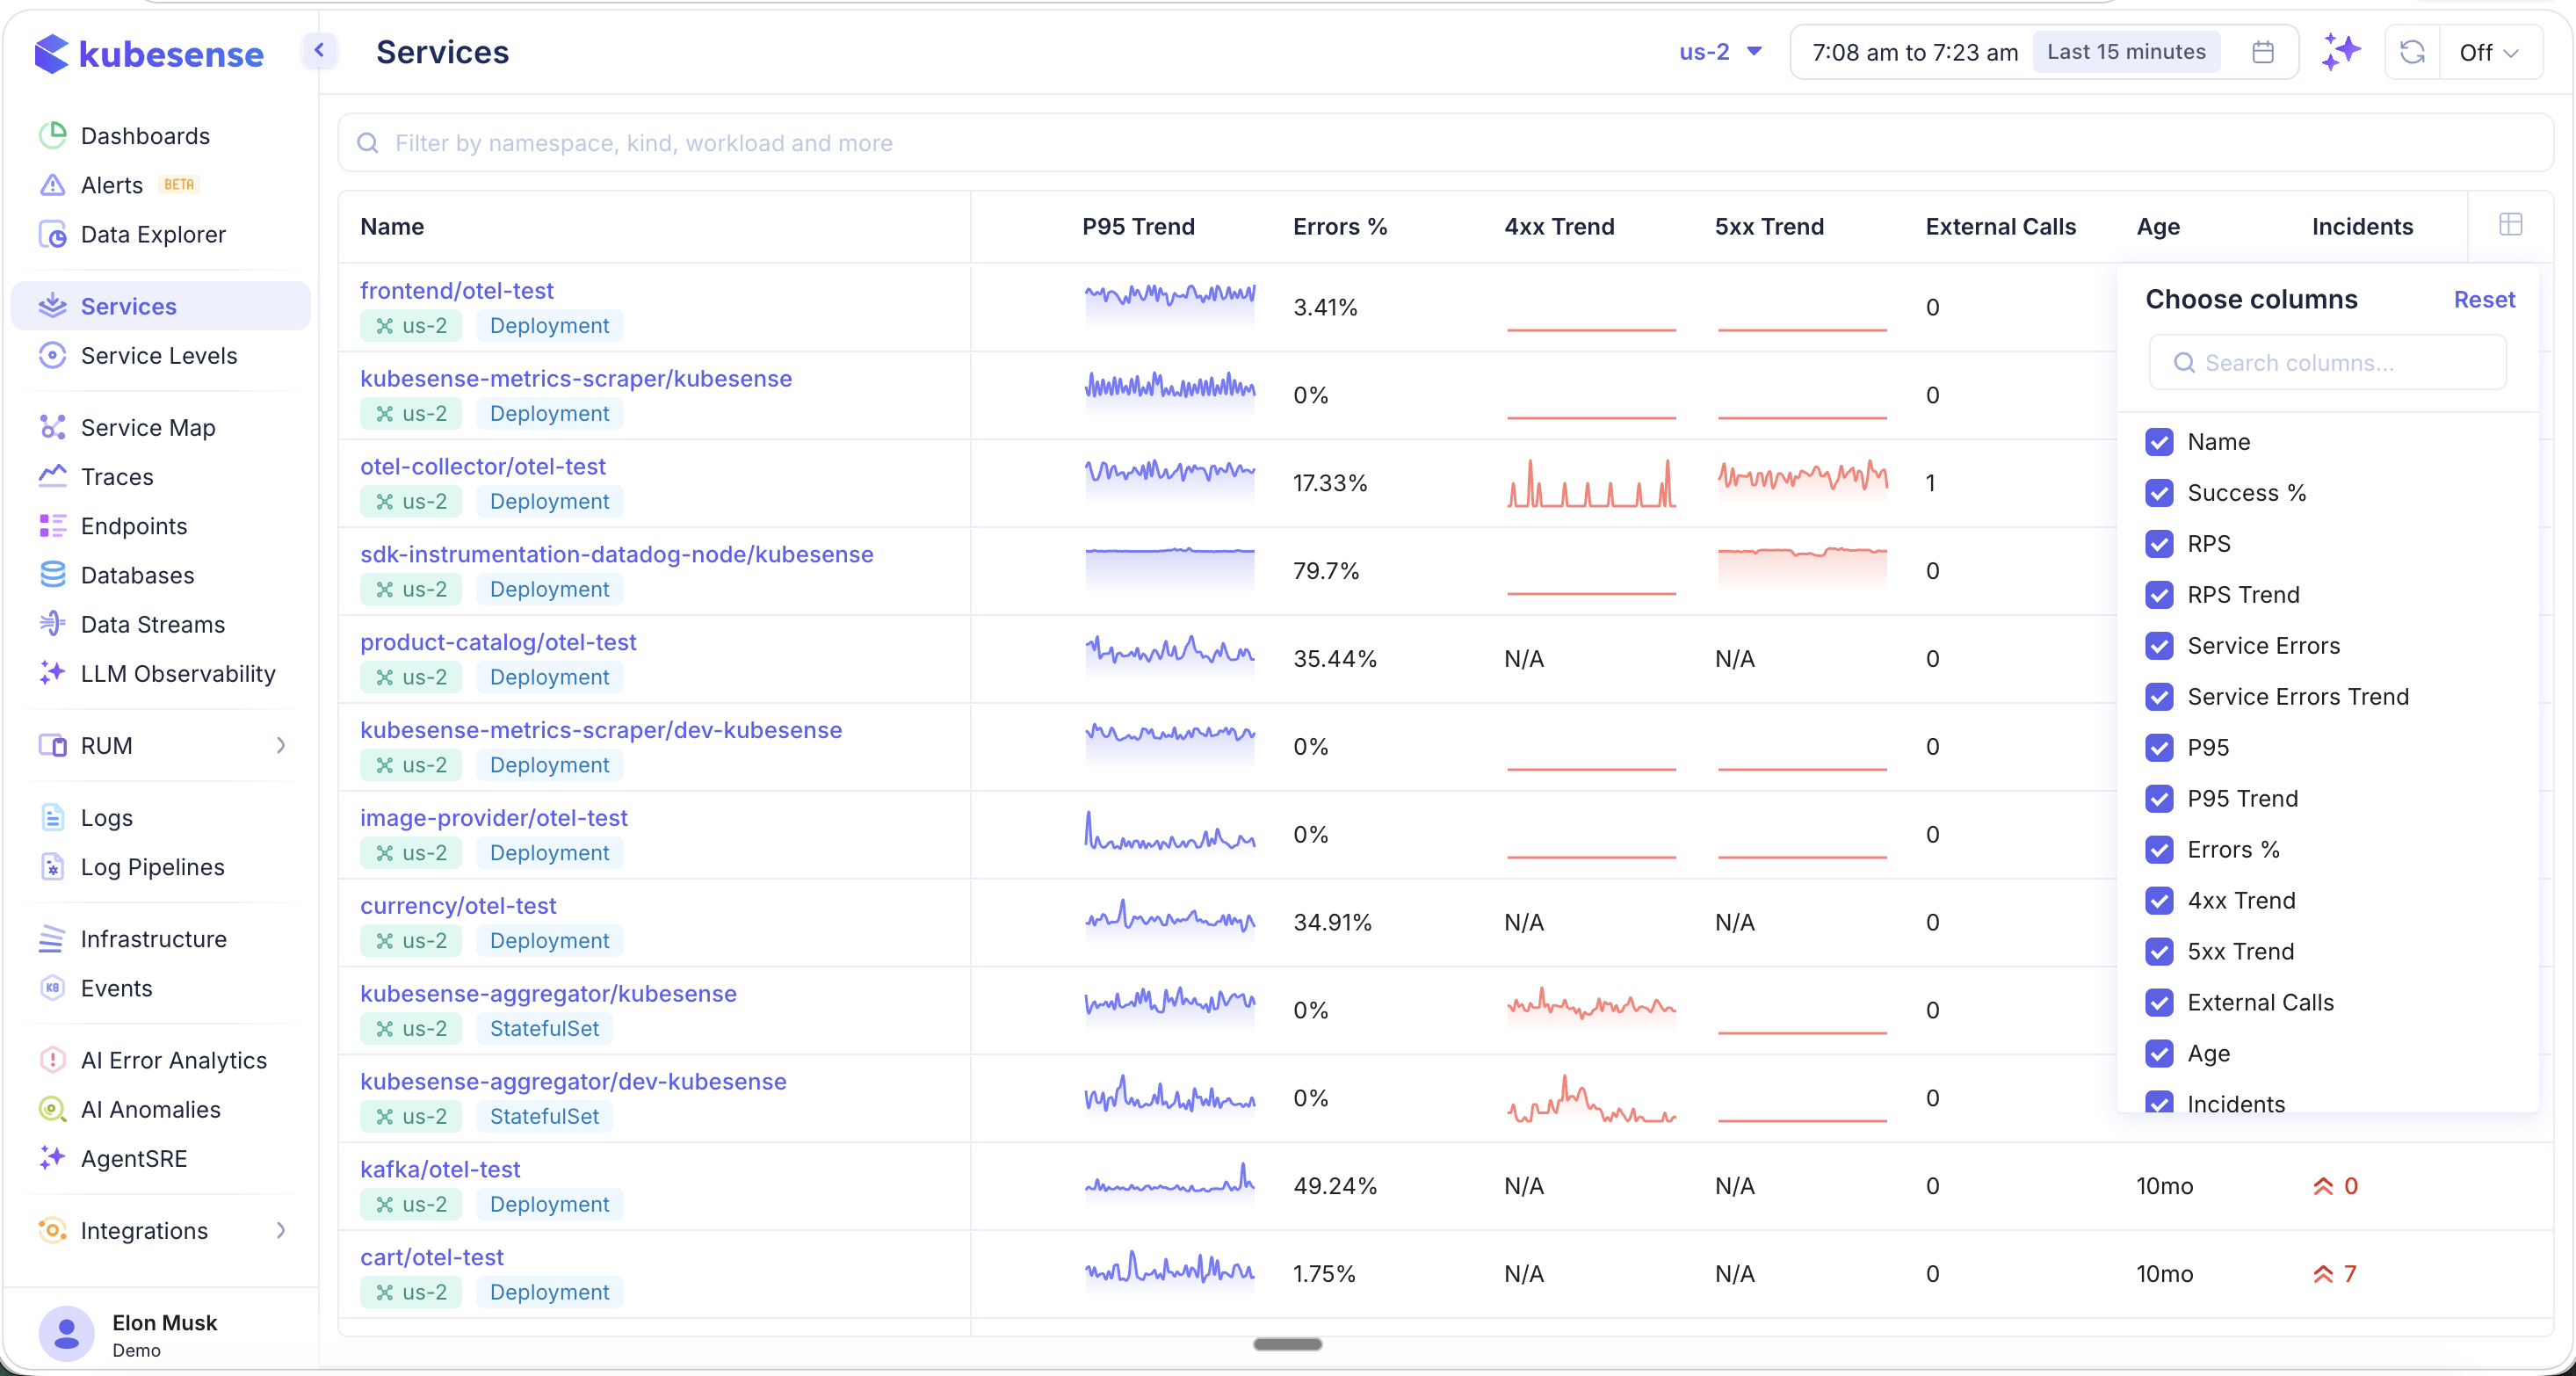Open the Off dropdown in the header

(x=2490, y=52)
